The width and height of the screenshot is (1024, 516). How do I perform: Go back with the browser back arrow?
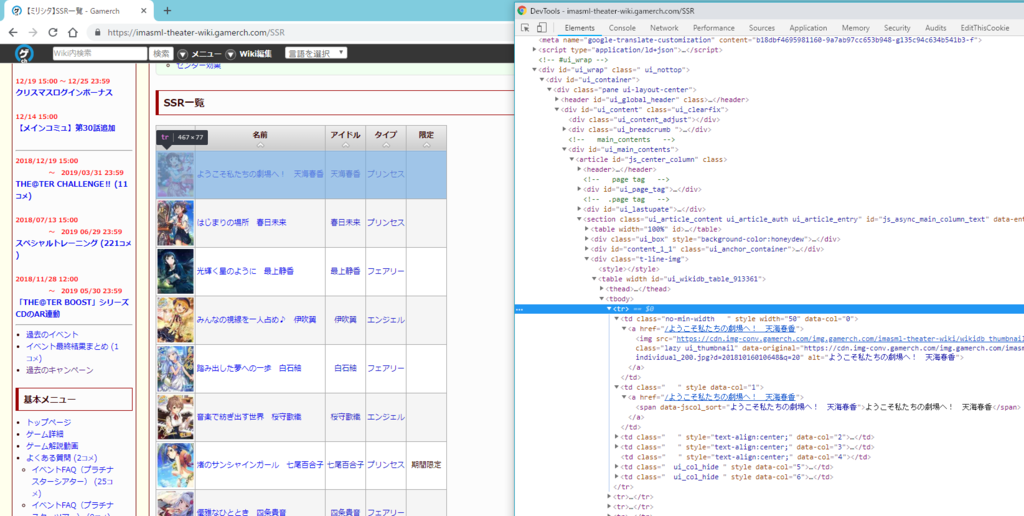click(14, 32)
